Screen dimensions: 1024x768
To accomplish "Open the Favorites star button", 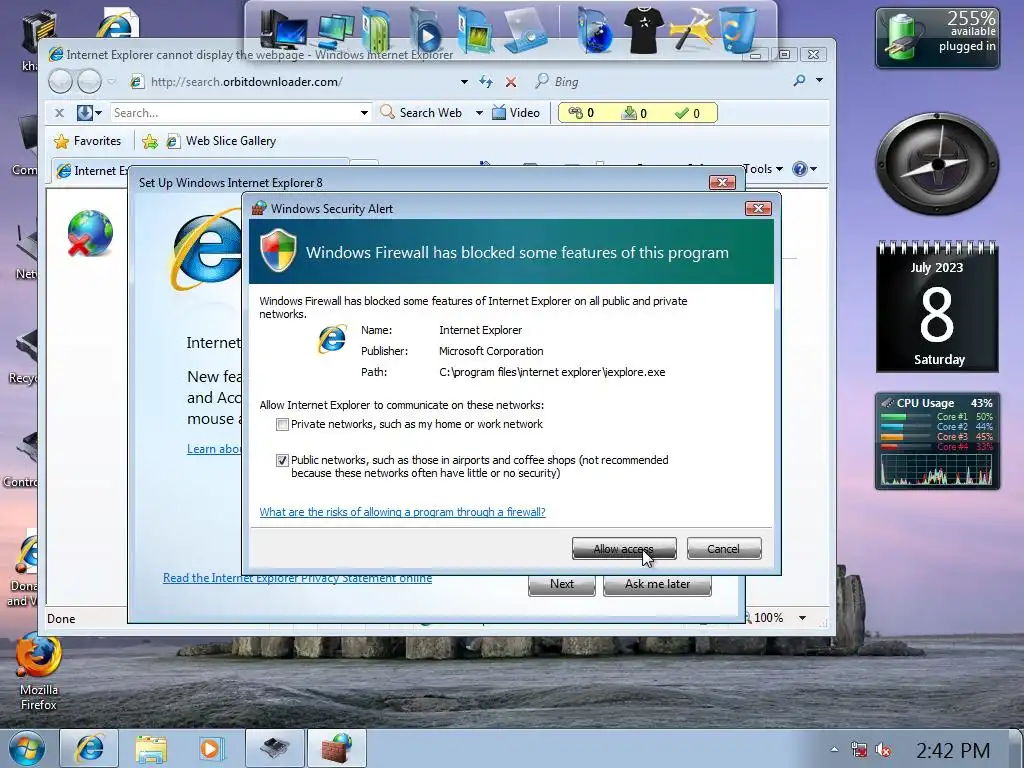I will [x=88, y=141].
